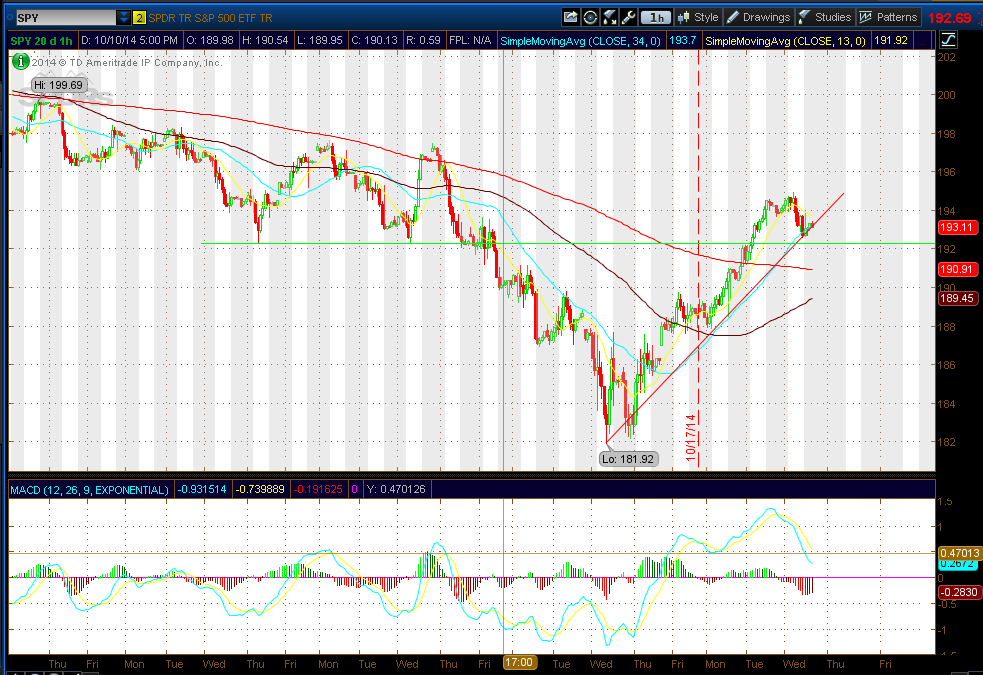
Task: Click the SPY symbol input field
Action: click(x=65, y=18)
